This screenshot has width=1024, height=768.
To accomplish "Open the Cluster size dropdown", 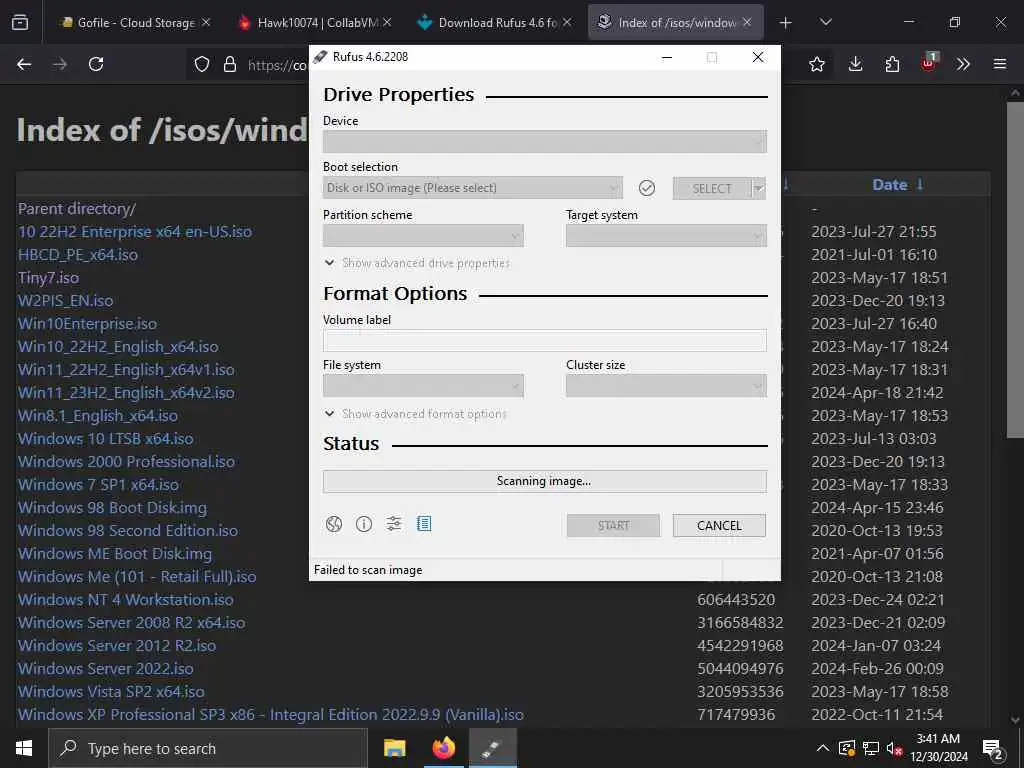I will pos(666,386).
